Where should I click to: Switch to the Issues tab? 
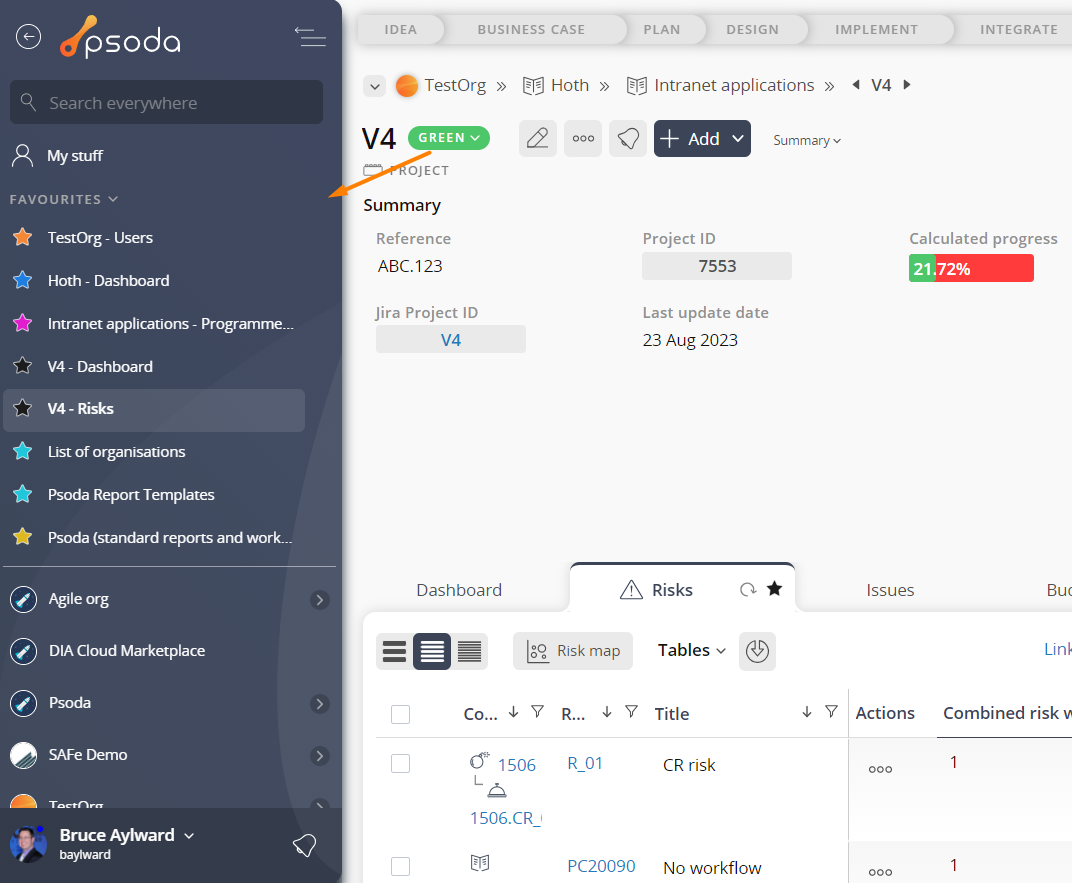(890, 590)
